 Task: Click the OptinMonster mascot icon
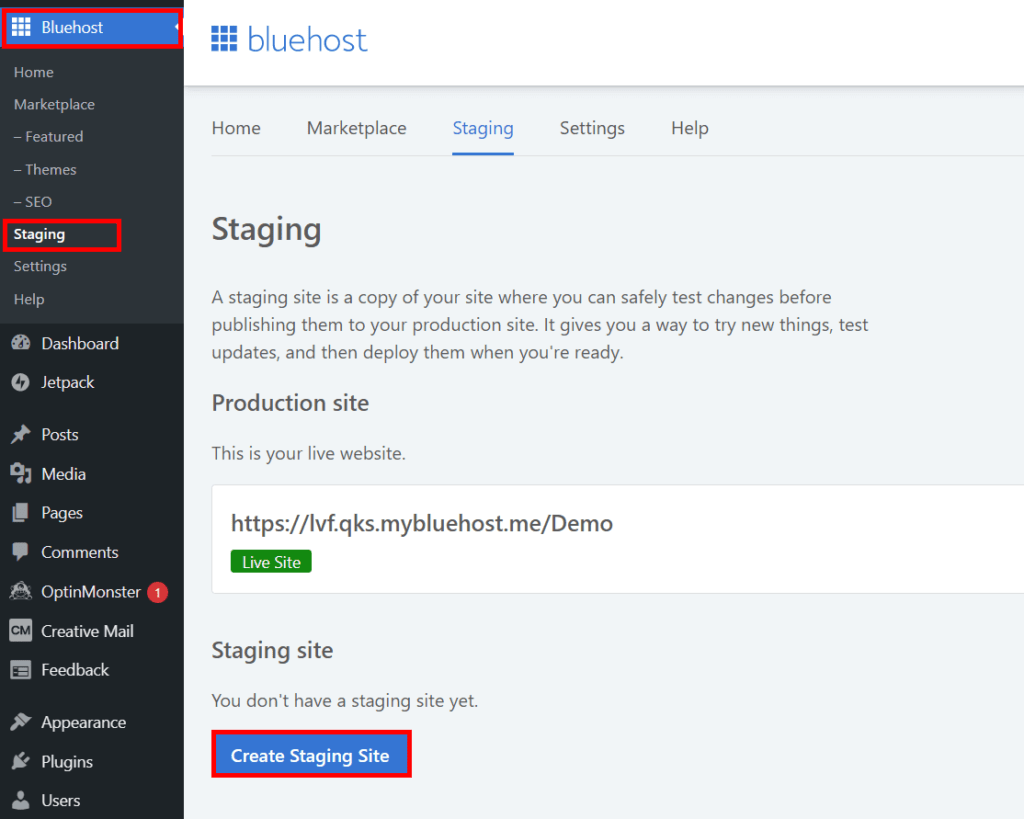tap(21, 591)
